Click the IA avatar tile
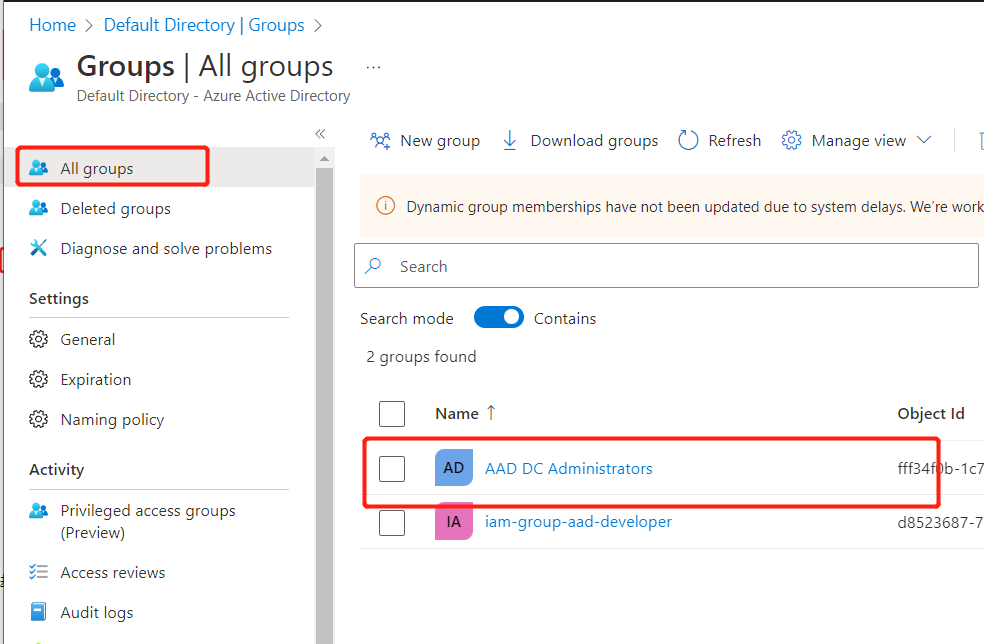The height and width of the screenshot is (644, 984). (454, 522)
